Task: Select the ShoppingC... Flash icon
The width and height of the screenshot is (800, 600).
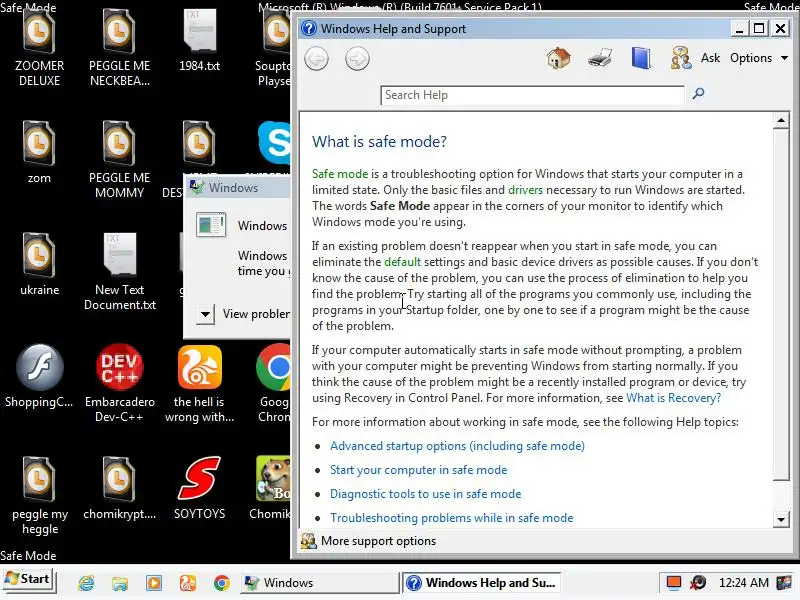Action: point(39,377)
